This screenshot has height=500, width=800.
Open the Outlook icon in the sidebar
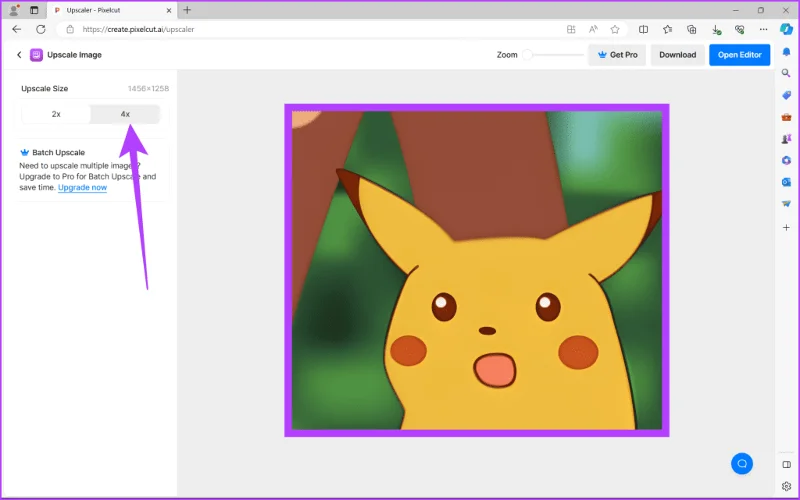pos(786,182)
